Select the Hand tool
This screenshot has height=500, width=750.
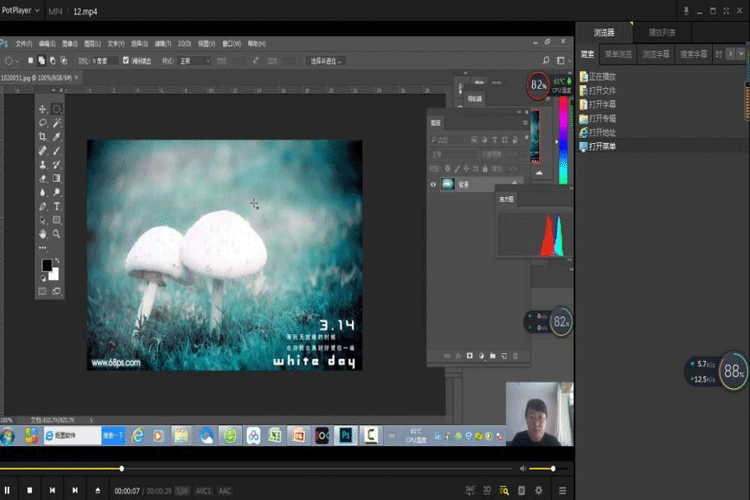click(42, 234)
